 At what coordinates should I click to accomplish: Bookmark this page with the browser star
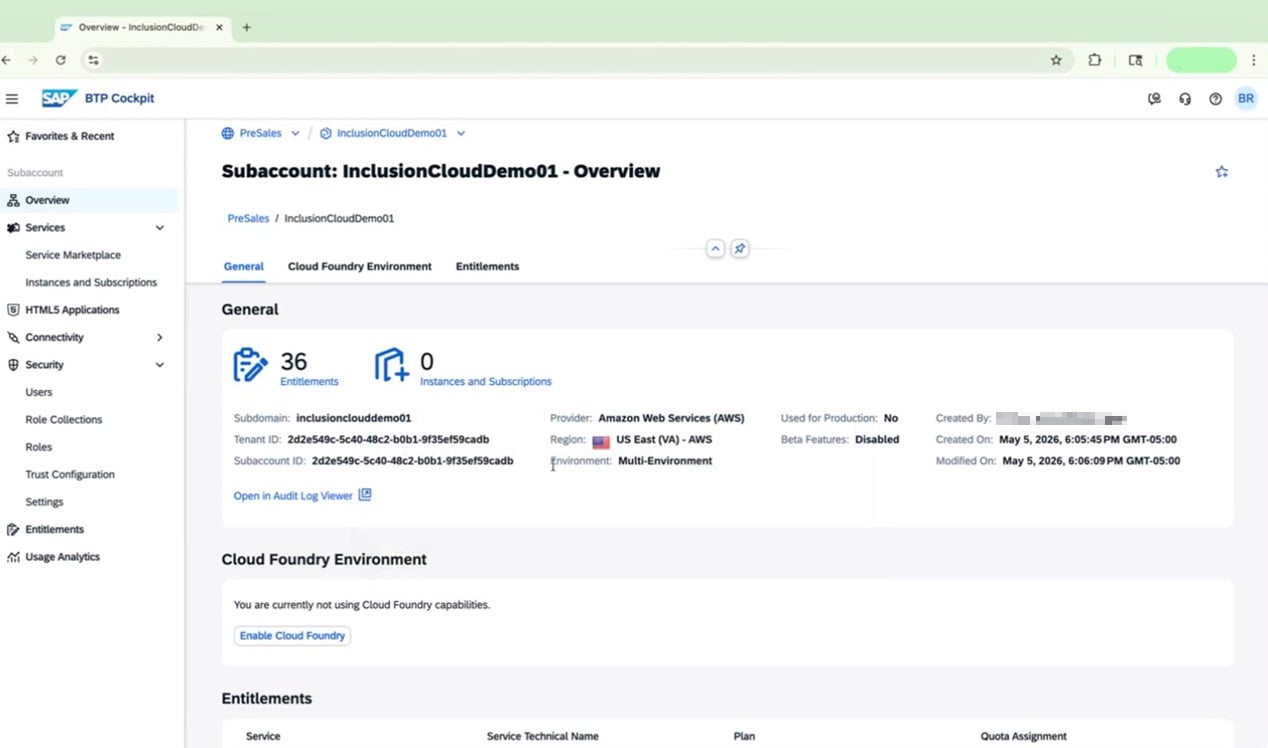(x=1056, y=60)
